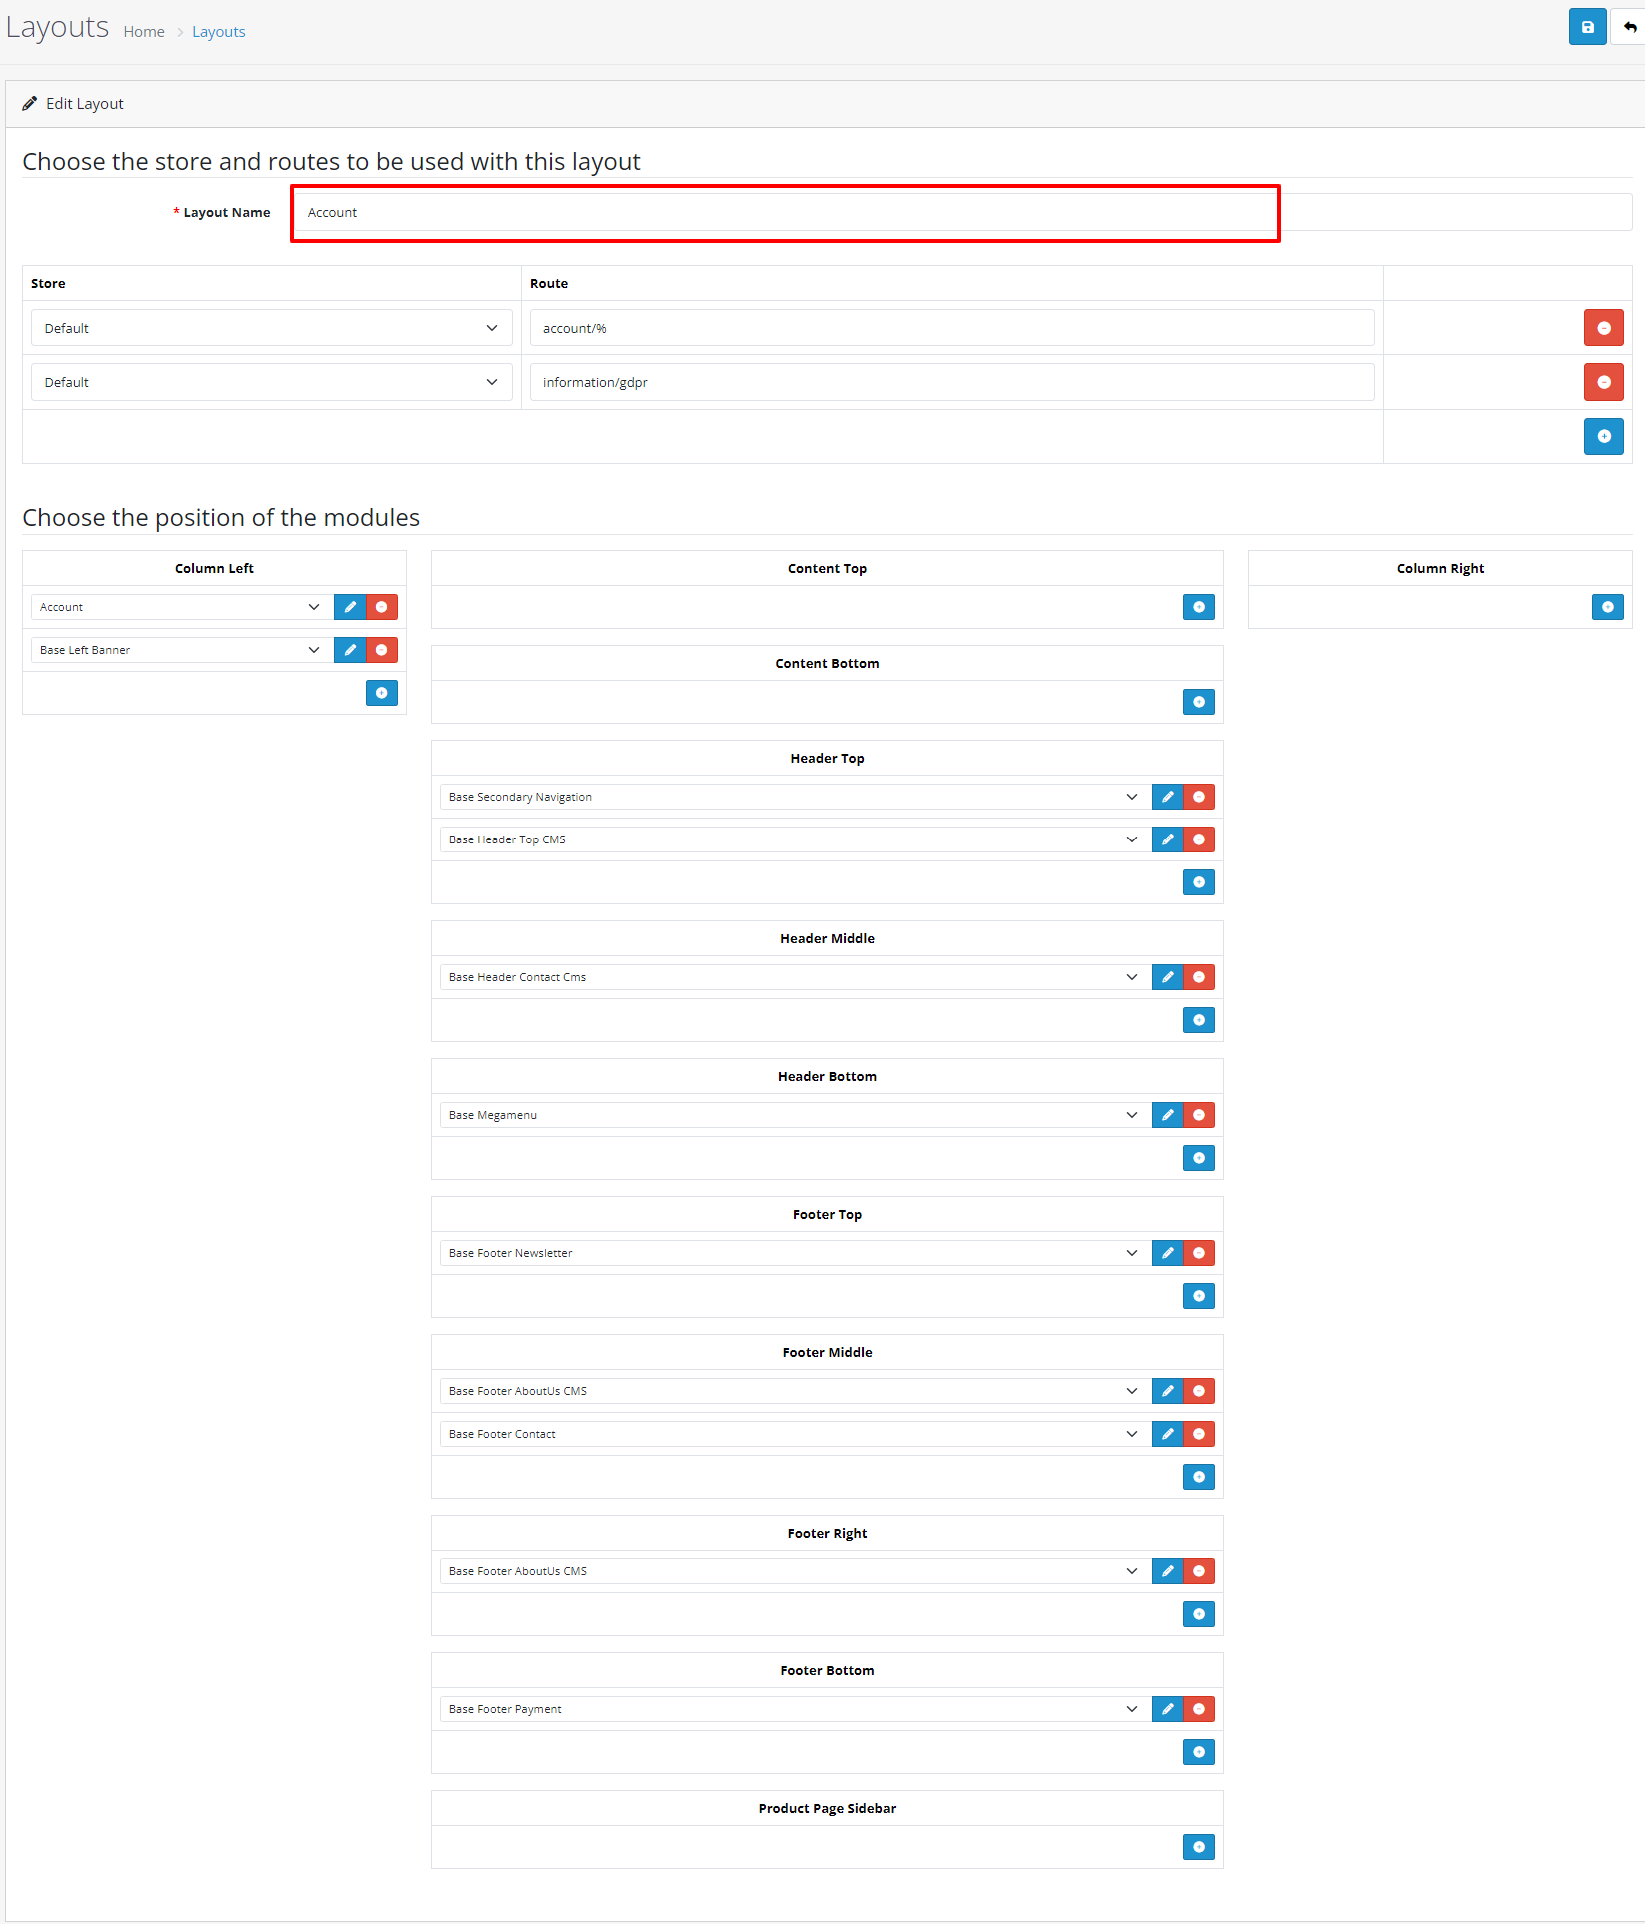Add module to Product Page Sidebar
This screenshot has width=1645, height=1924.
pyautogui.click(x=1198, y=1847)
